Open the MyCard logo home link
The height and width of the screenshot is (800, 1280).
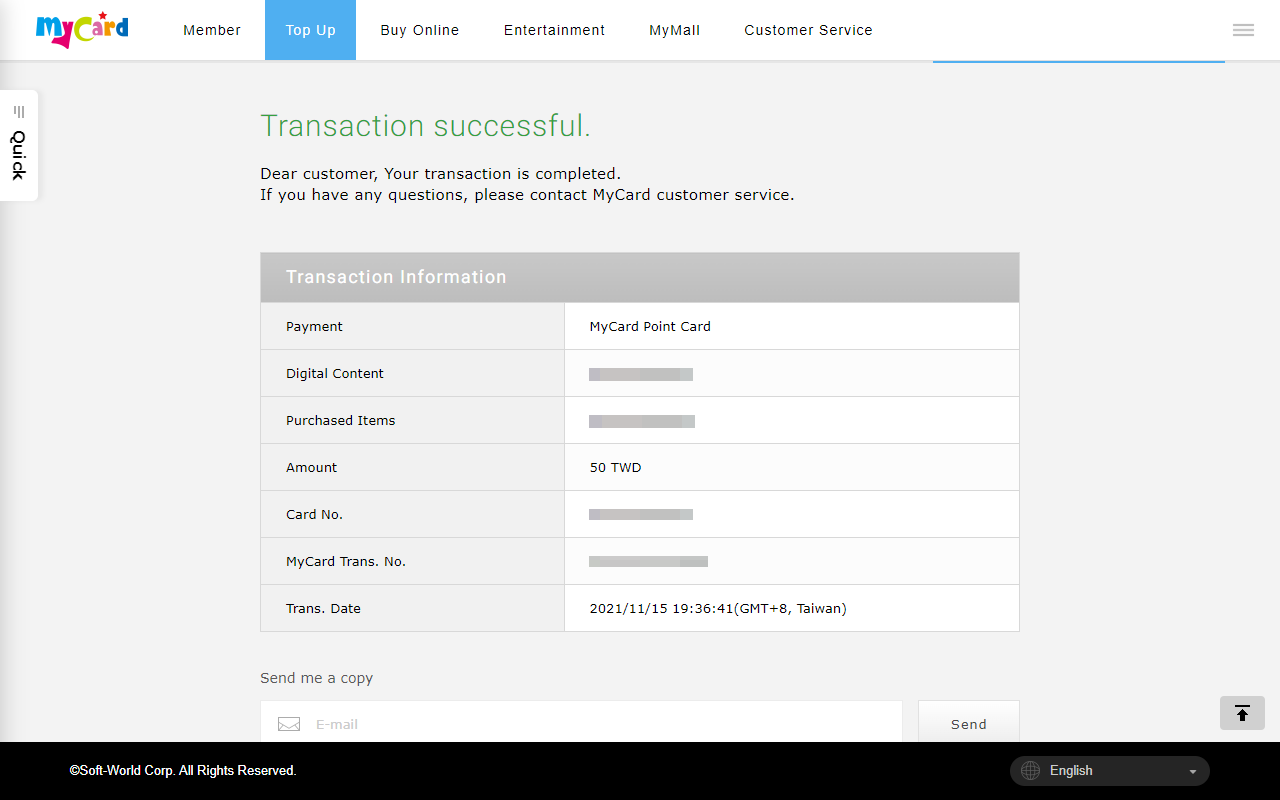[82, 30]
